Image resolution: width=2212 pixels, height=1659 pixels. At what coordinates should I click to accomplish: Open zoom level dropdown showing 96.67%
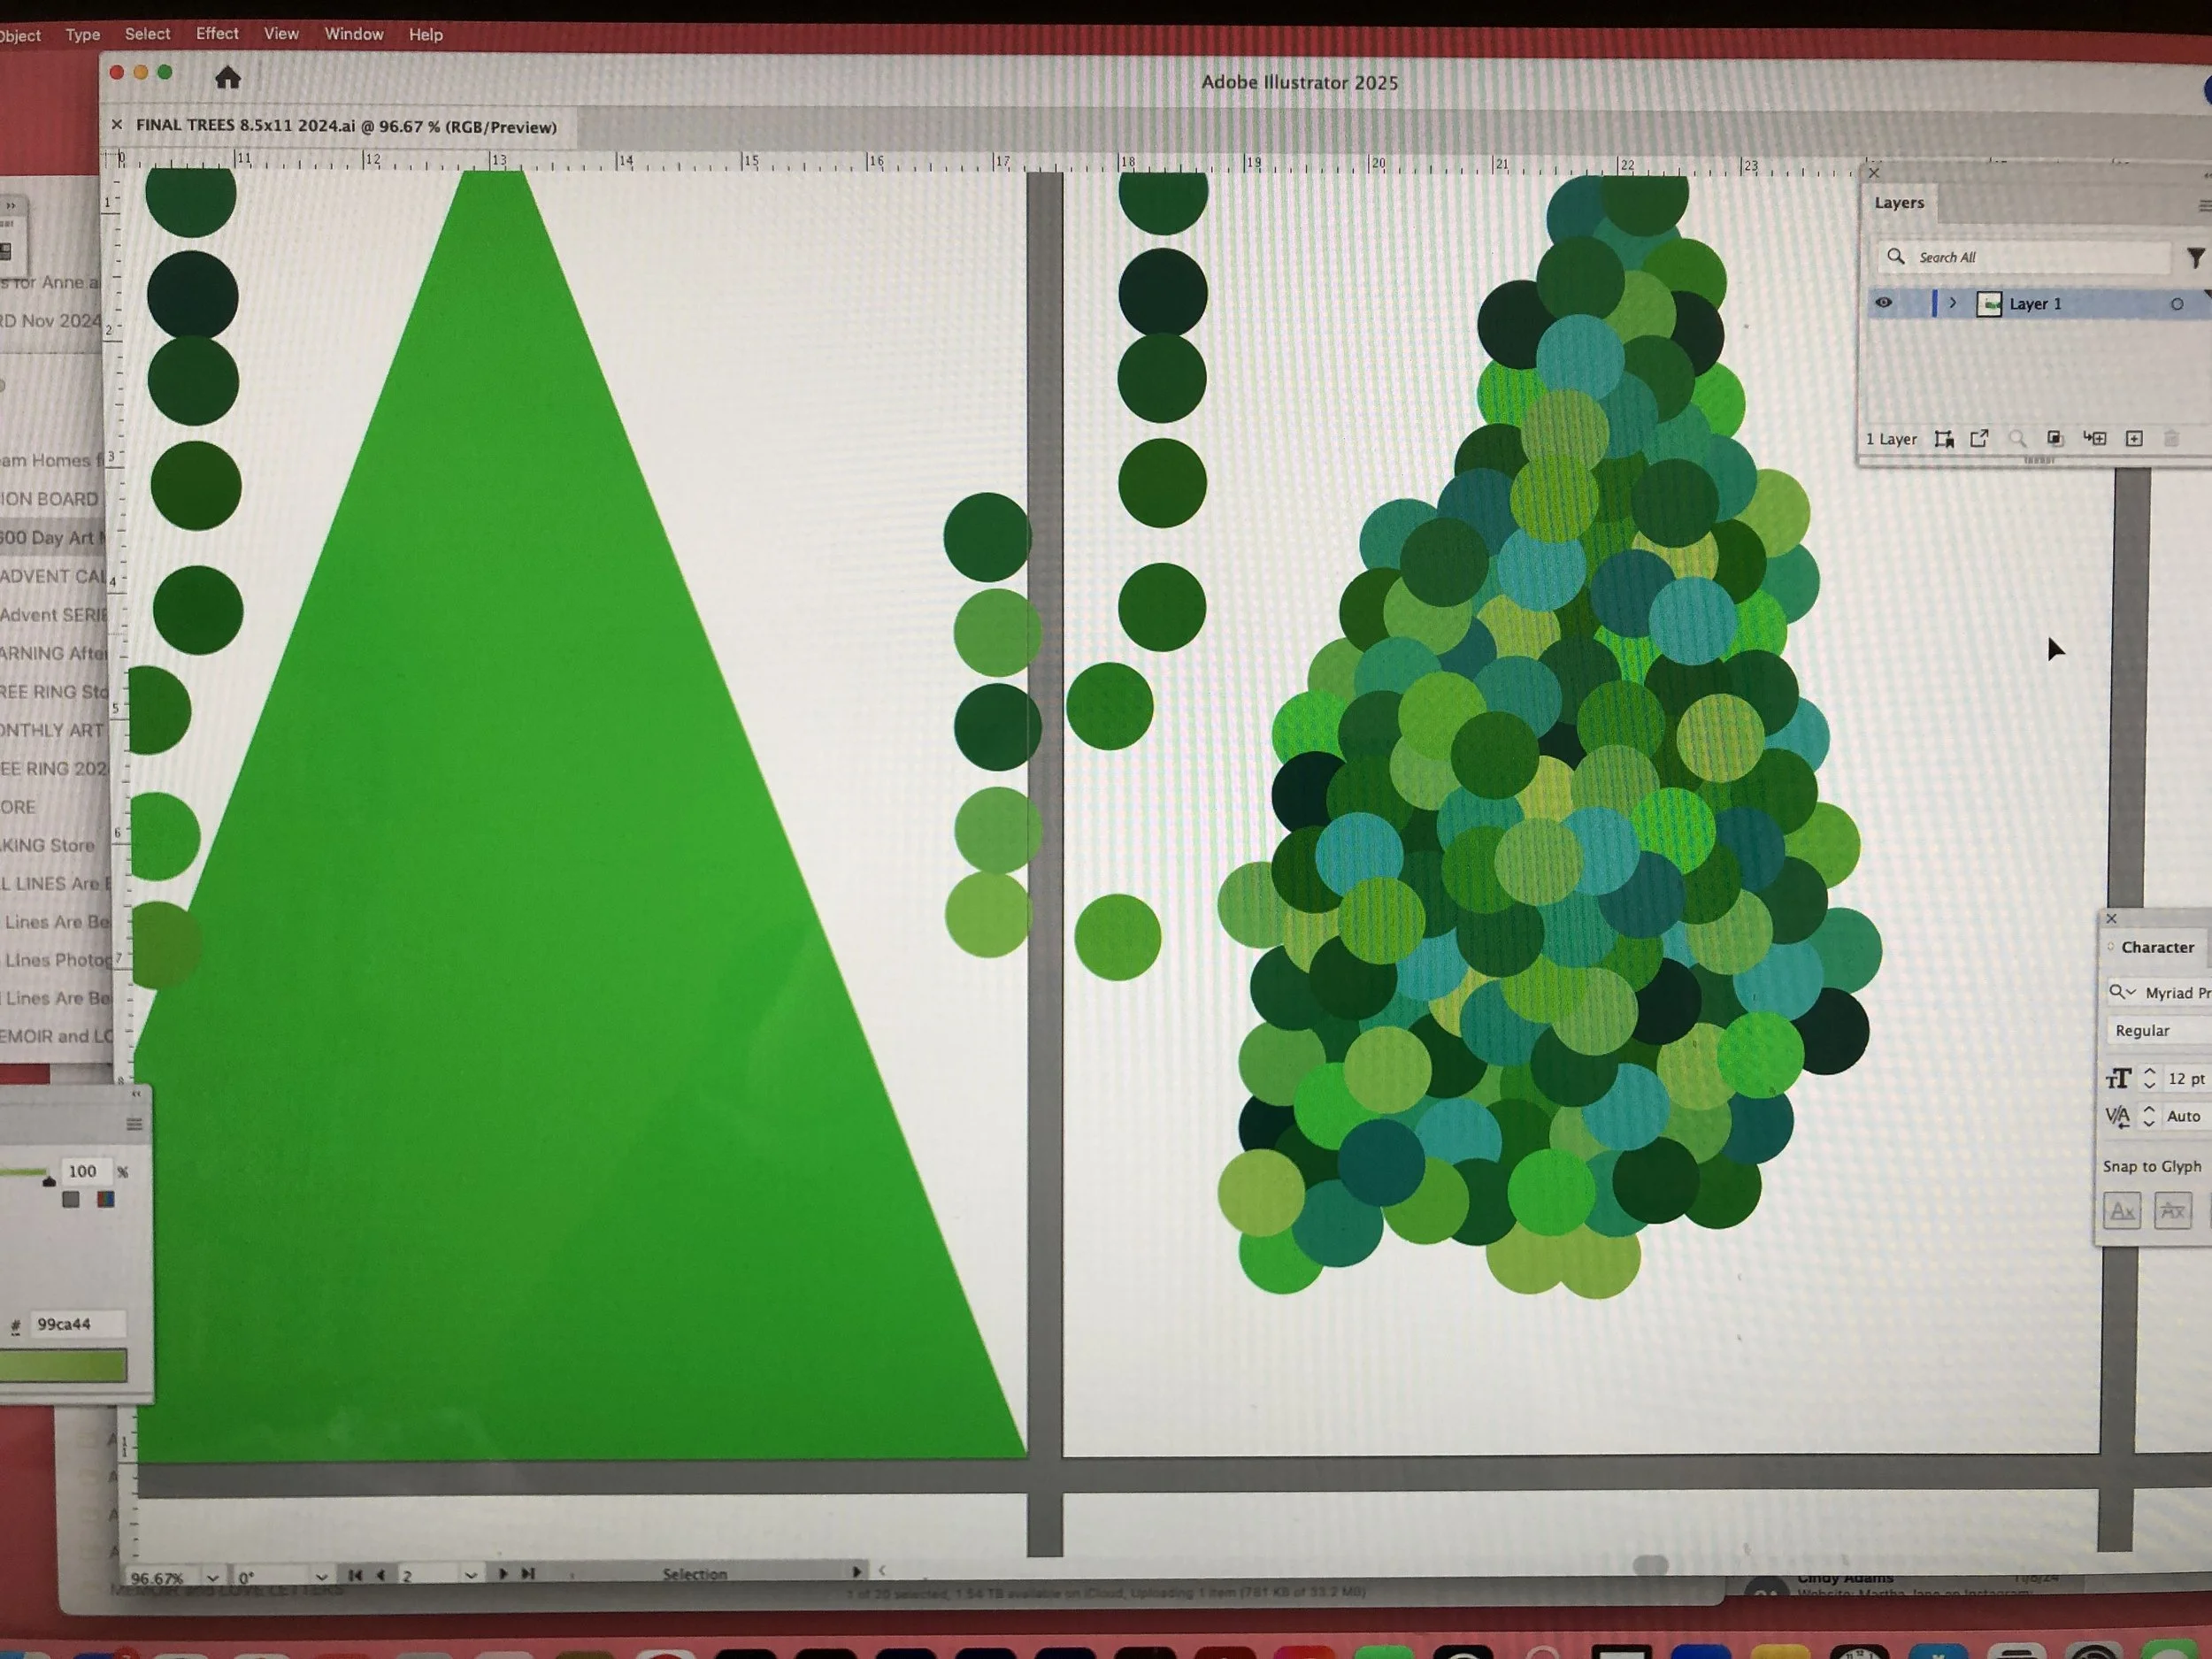pyautogui.click(x=212, y=1577)
